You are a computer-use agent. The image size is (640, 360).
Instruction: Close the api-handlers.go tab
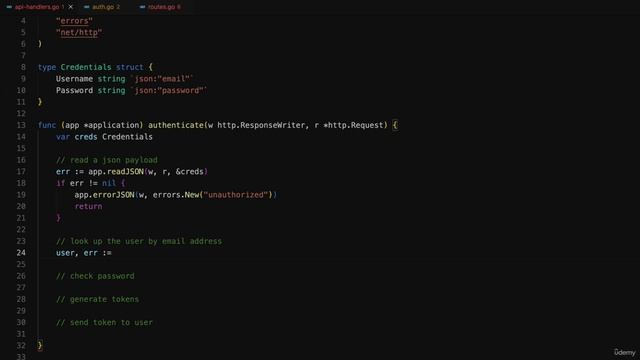click(x=71, y=7)
